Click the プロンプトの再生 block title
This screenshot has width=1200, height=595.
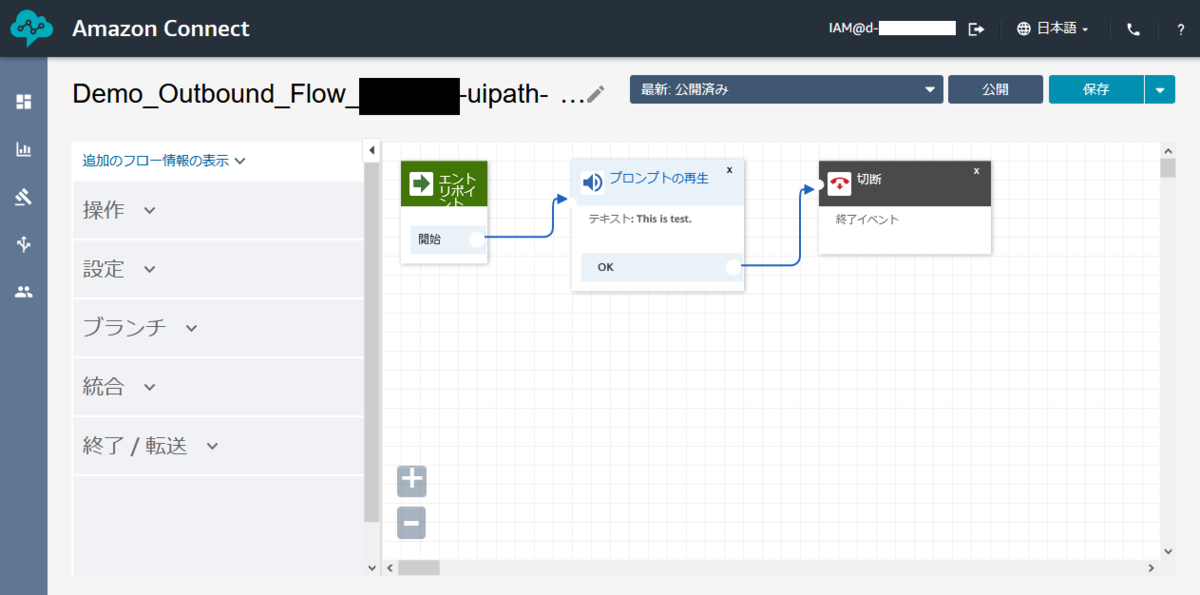click(x=659, y=178)
